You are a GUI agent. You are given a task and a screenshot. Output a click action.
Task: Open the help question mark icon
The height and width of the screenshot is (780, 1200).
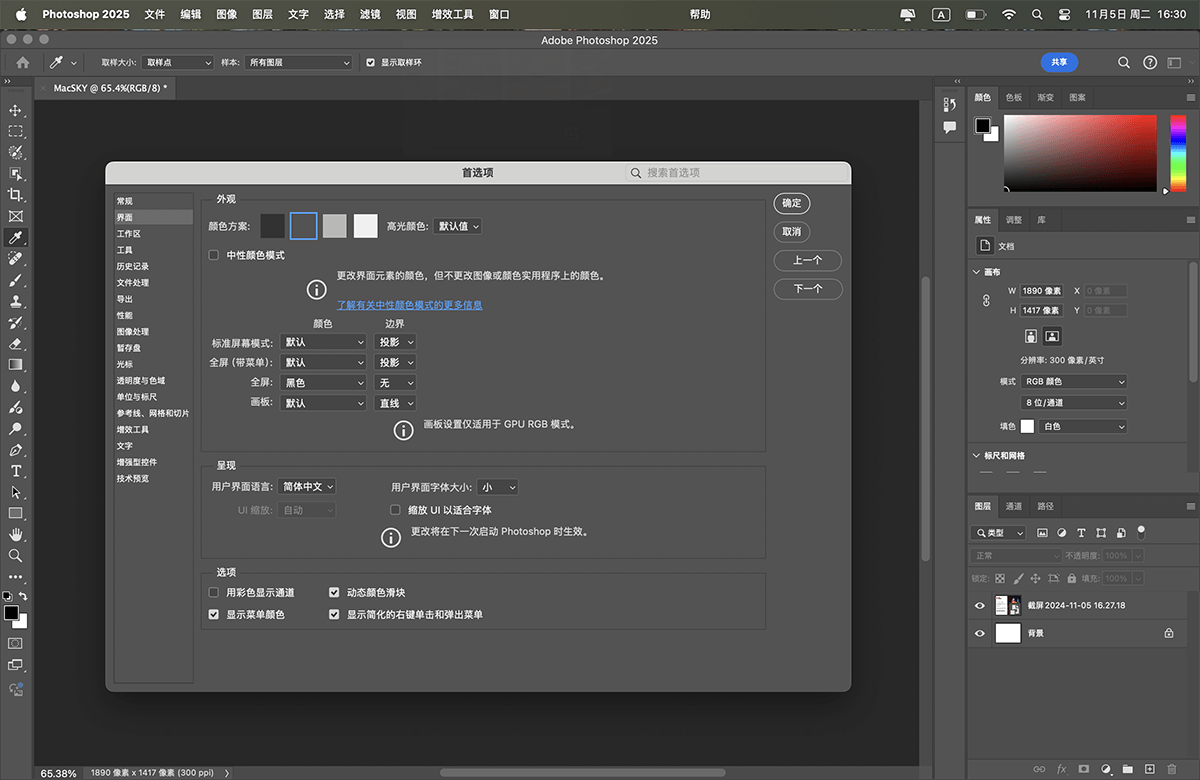(1149, 62)
